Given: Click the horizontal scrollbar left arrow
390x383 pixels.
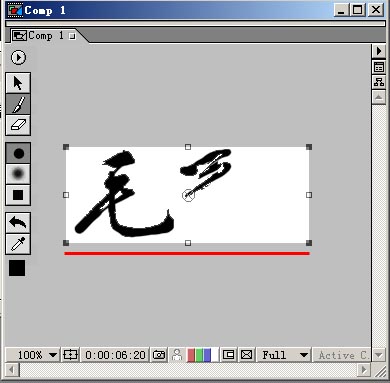Looking at the screenshot, I should 12,370.
